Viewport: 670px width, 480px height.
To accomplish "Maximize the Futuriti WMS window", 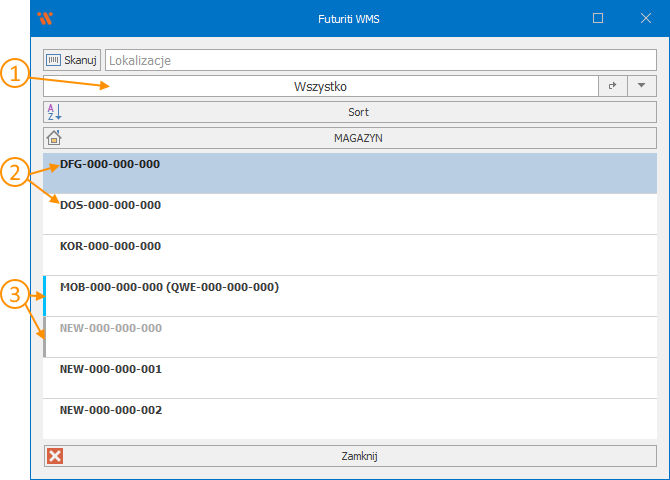I will [x=598, y=18].
